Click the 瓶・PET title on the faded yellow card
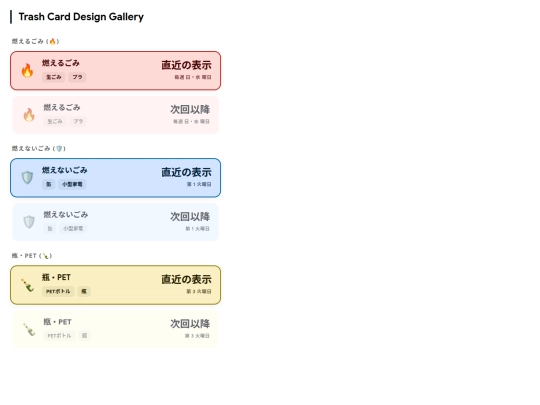Viewport: 540px width, 405px height. 58,322
